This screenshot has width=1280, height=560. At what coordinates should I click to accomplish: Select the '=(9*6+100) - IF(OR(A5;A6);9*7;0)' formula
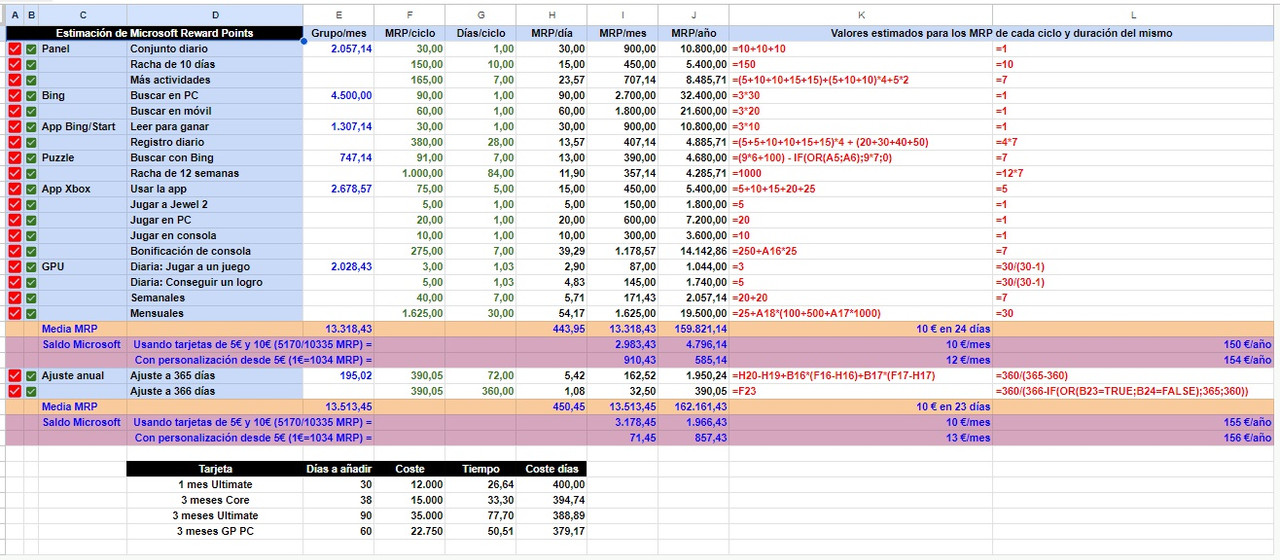[861, 158]
